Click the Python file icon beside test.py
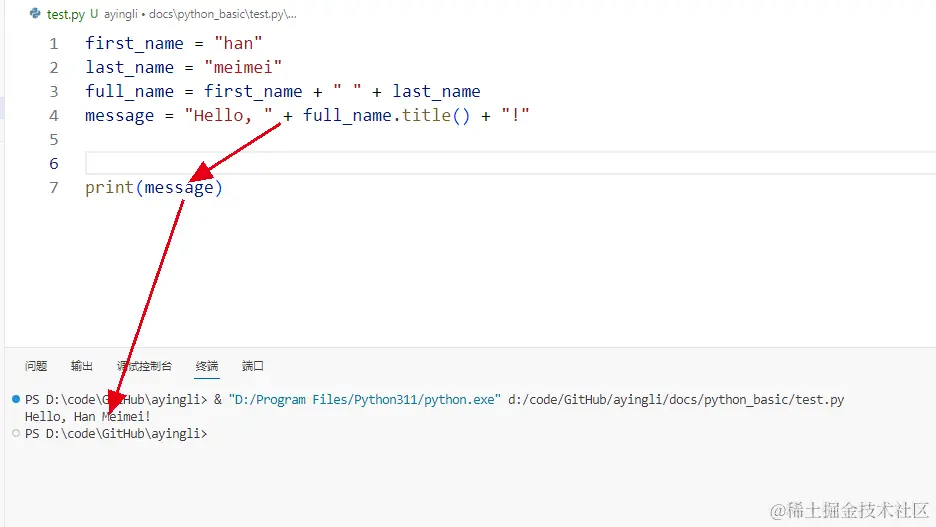 coord(35,13)
